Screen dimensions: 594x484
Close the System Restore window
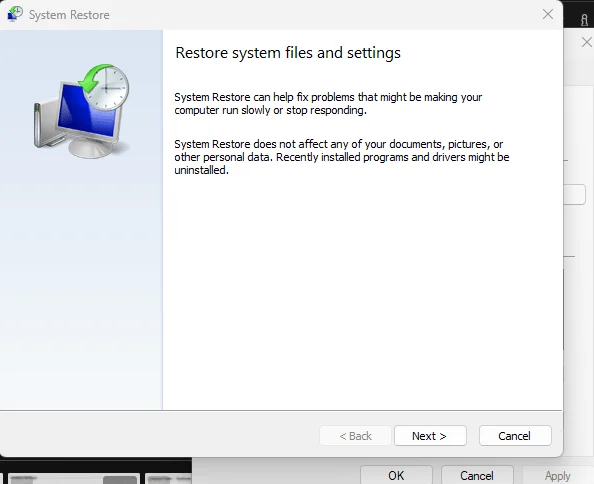[547, 14]
